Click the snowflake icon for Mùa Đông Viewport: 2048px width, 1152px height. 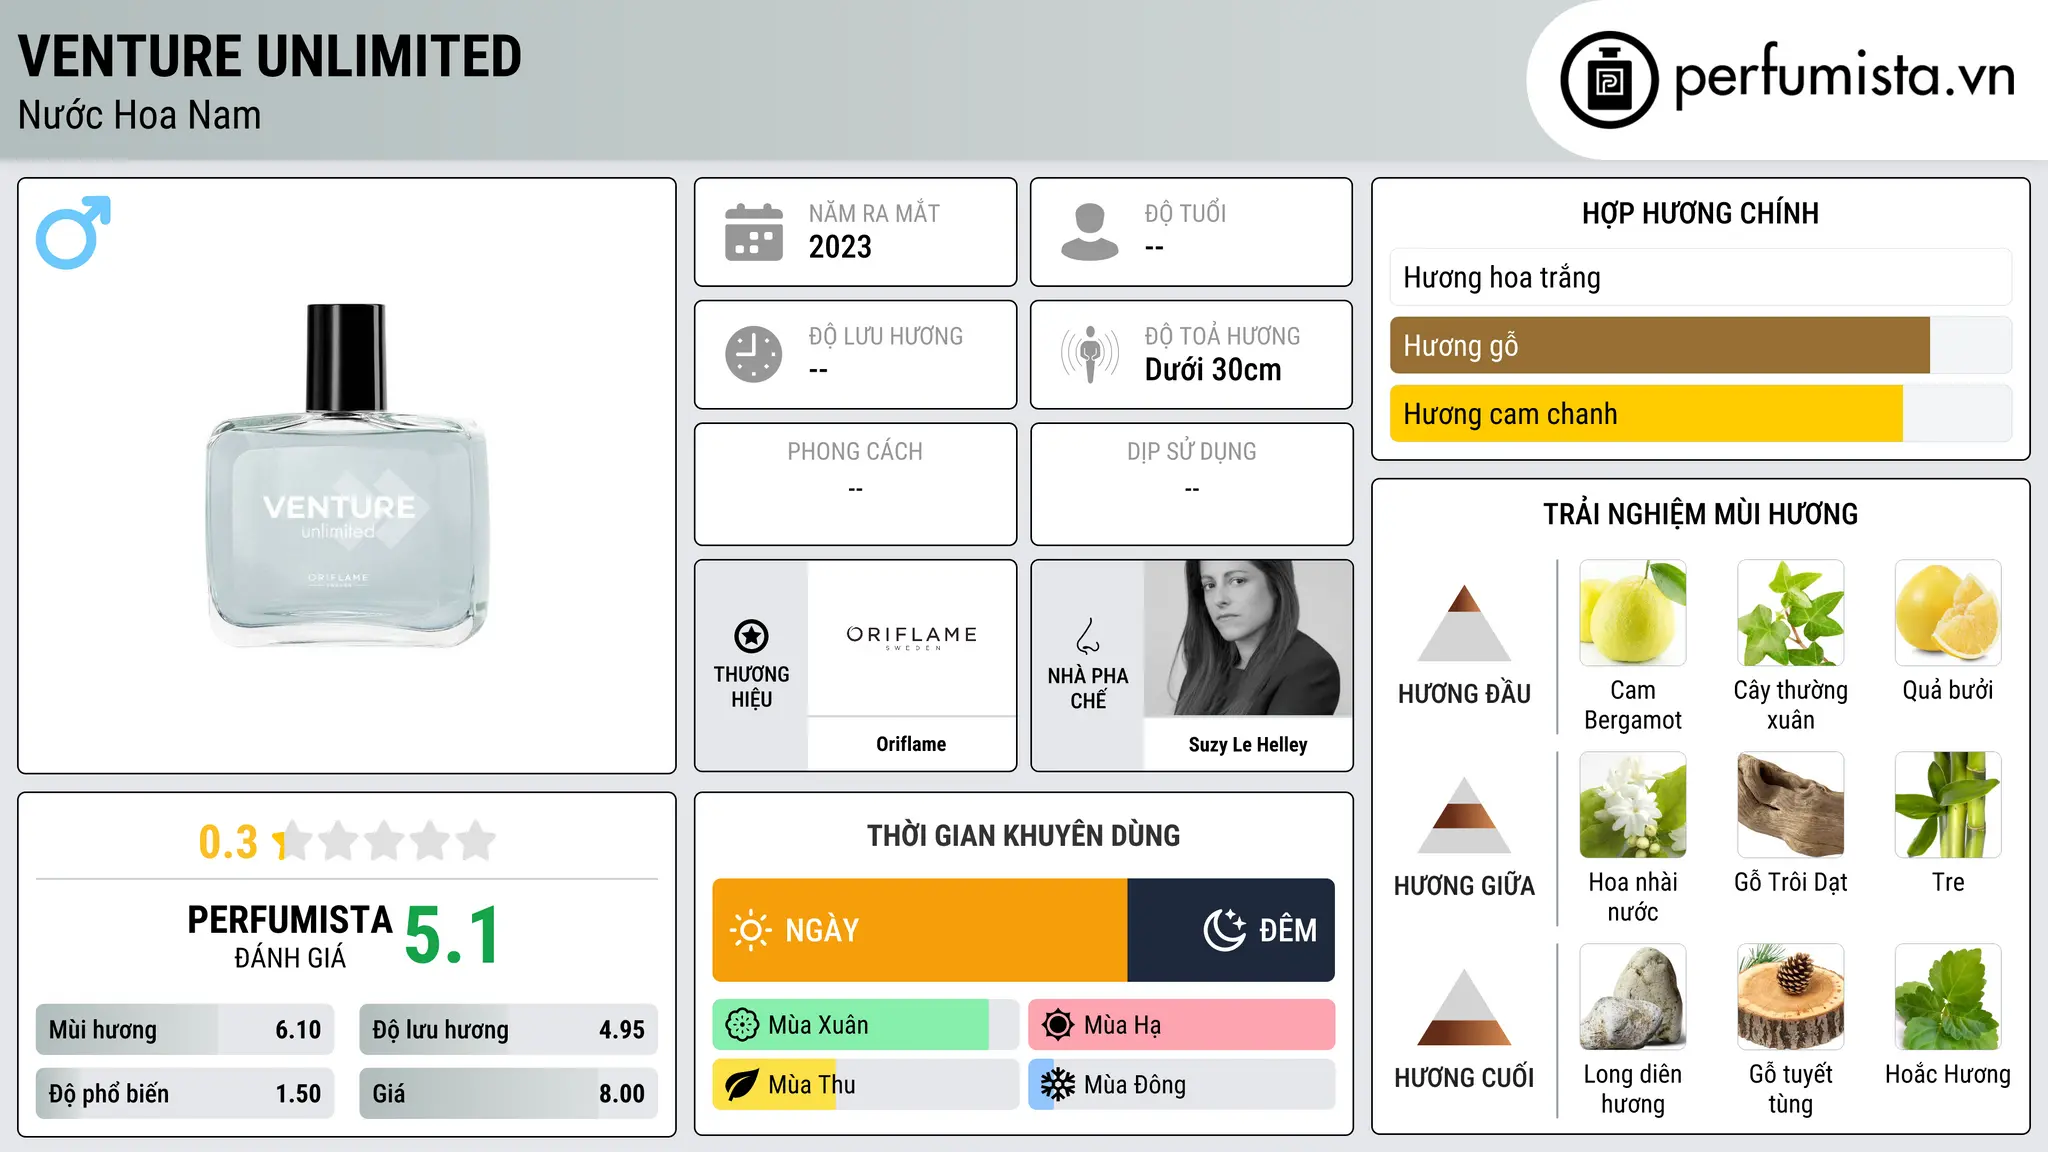point(1057,1085)
